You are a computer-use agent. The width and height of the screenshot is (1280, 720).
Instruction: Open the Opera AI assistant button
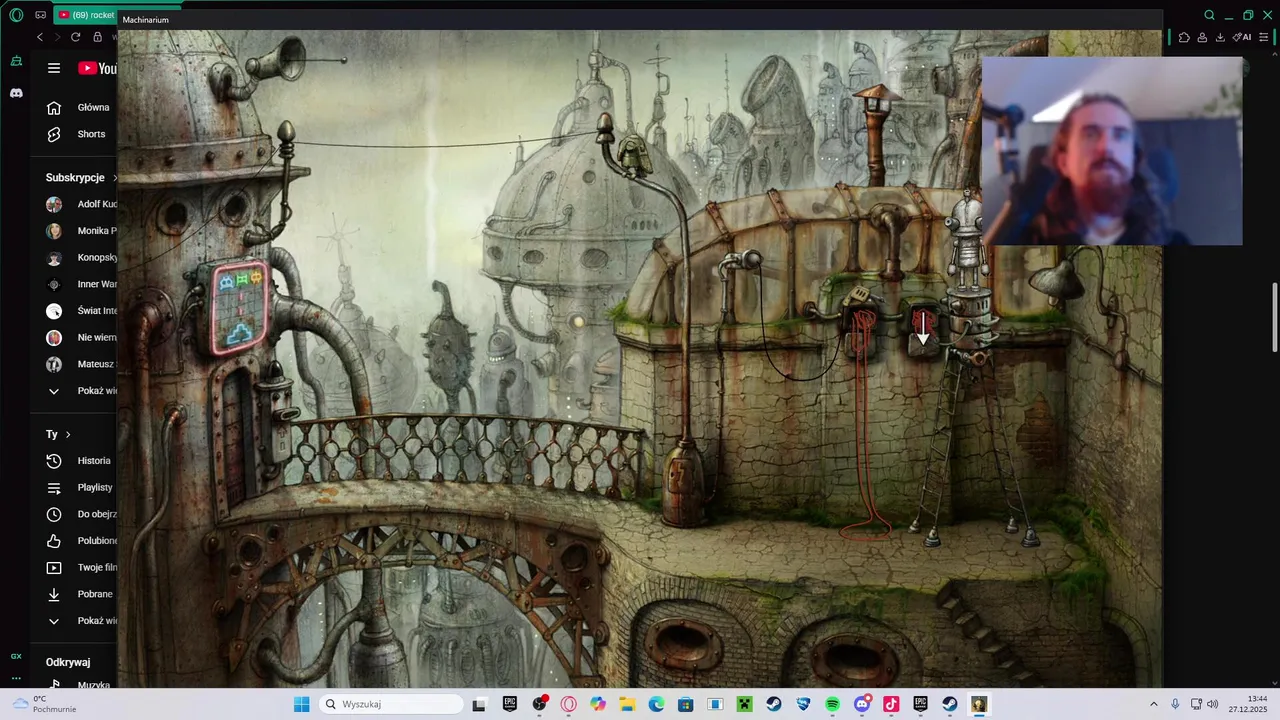point(1242,37)
